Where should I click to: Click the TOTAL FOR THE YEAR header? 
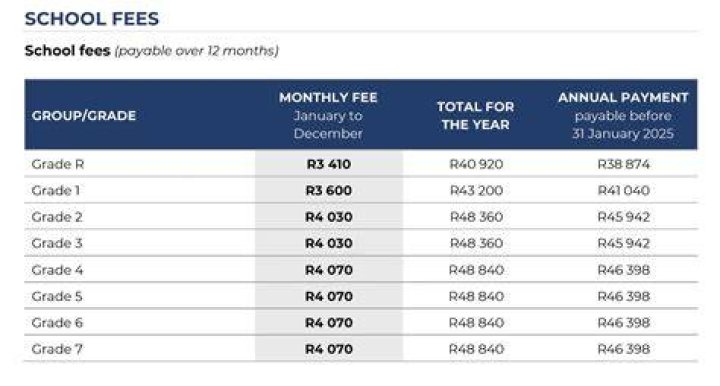click(475, 116)
